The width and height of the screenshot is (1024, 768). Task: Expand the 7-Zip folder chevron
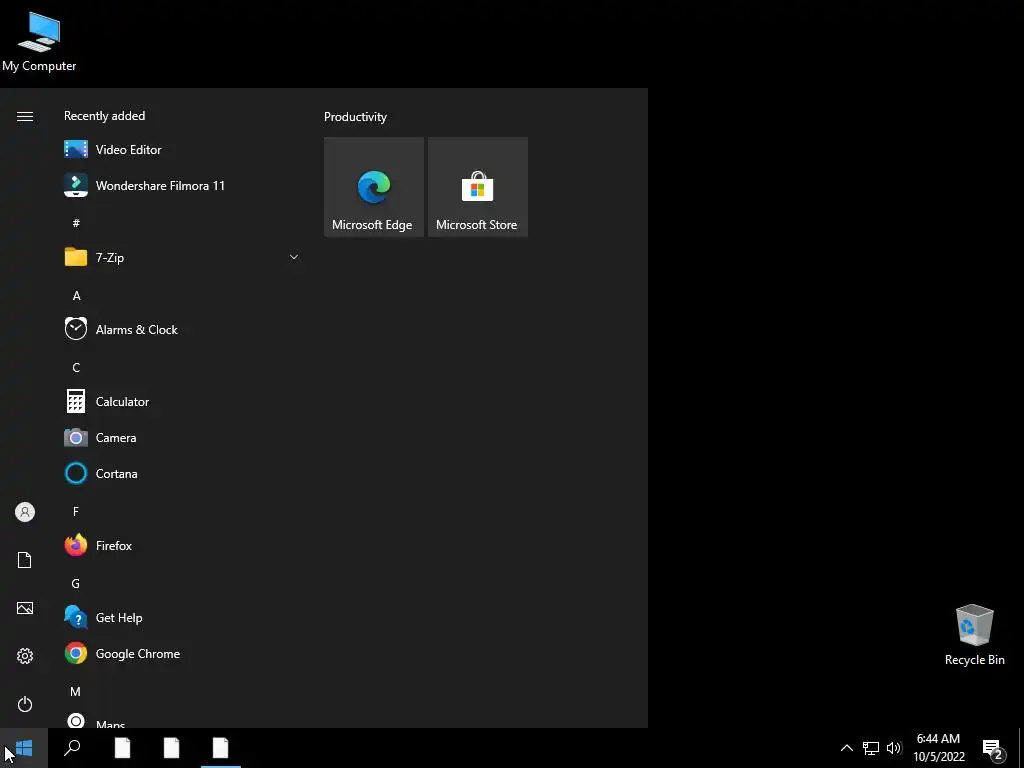[x=294, y=257]
